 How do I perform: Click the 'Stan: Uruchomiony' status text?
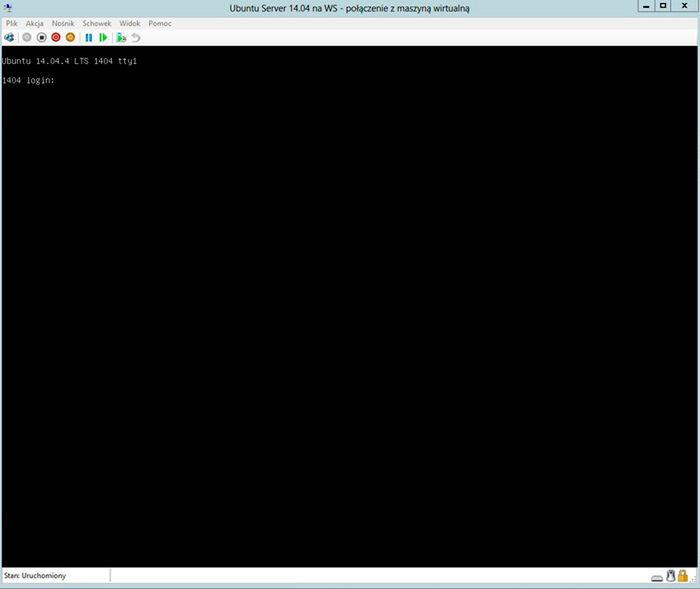pyautogui.click(x=35, y=576)
